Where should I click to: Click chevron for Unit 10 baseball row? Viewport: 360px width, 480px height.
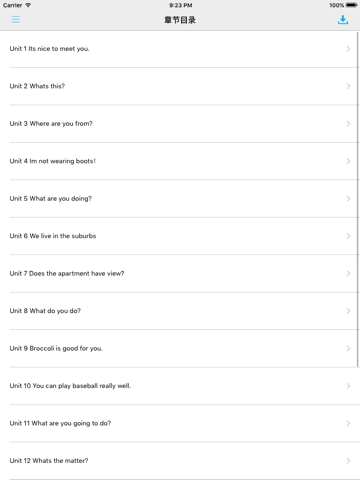(x=348, y=386)
